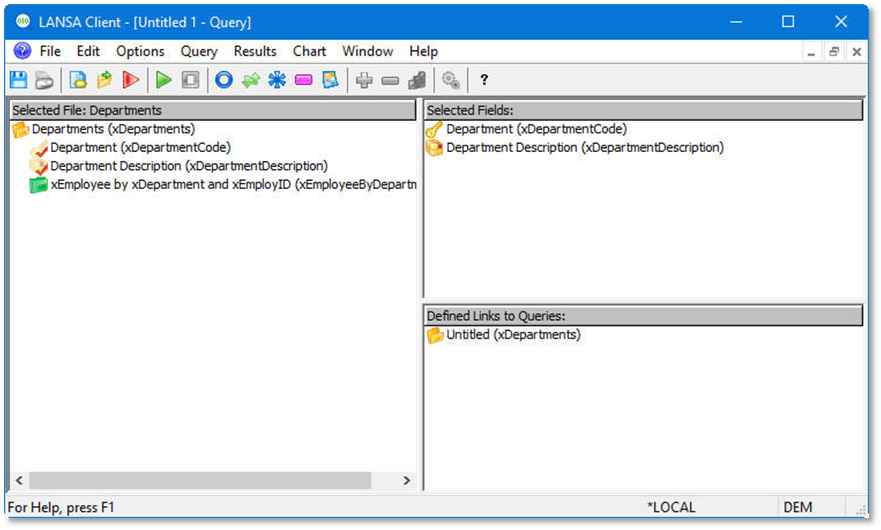Open the Window menu

[x=367, y=51]
